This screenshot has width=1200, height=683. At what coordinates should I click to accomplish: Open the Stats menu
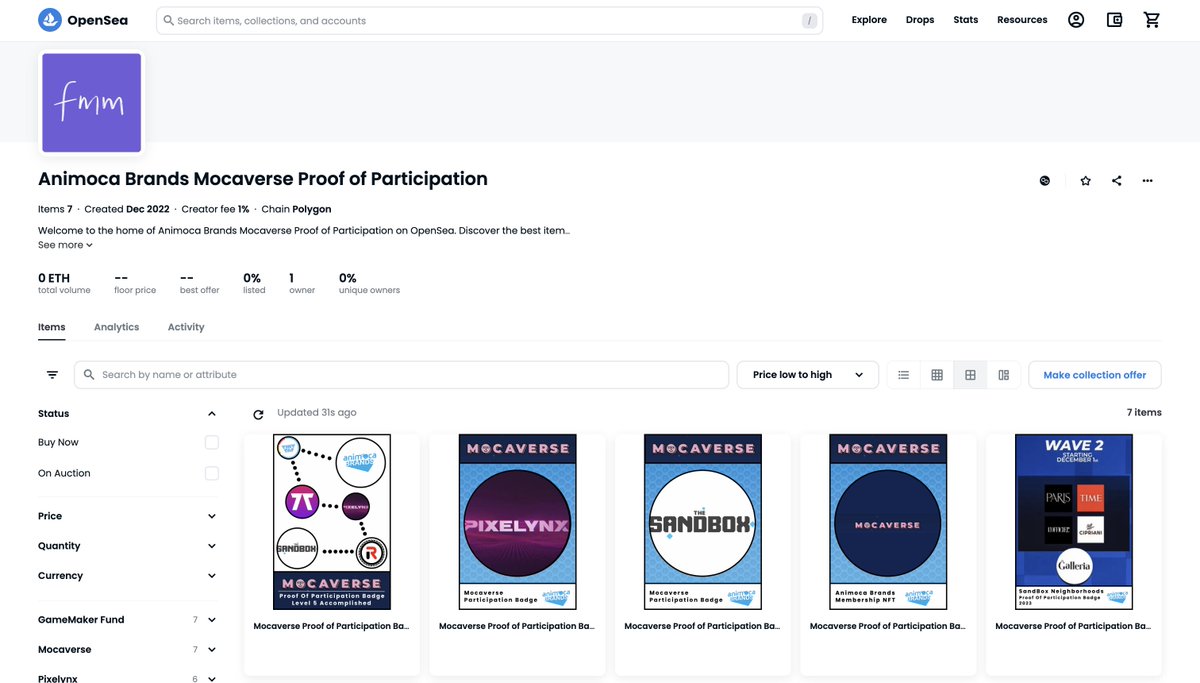[x=966, y=20]
